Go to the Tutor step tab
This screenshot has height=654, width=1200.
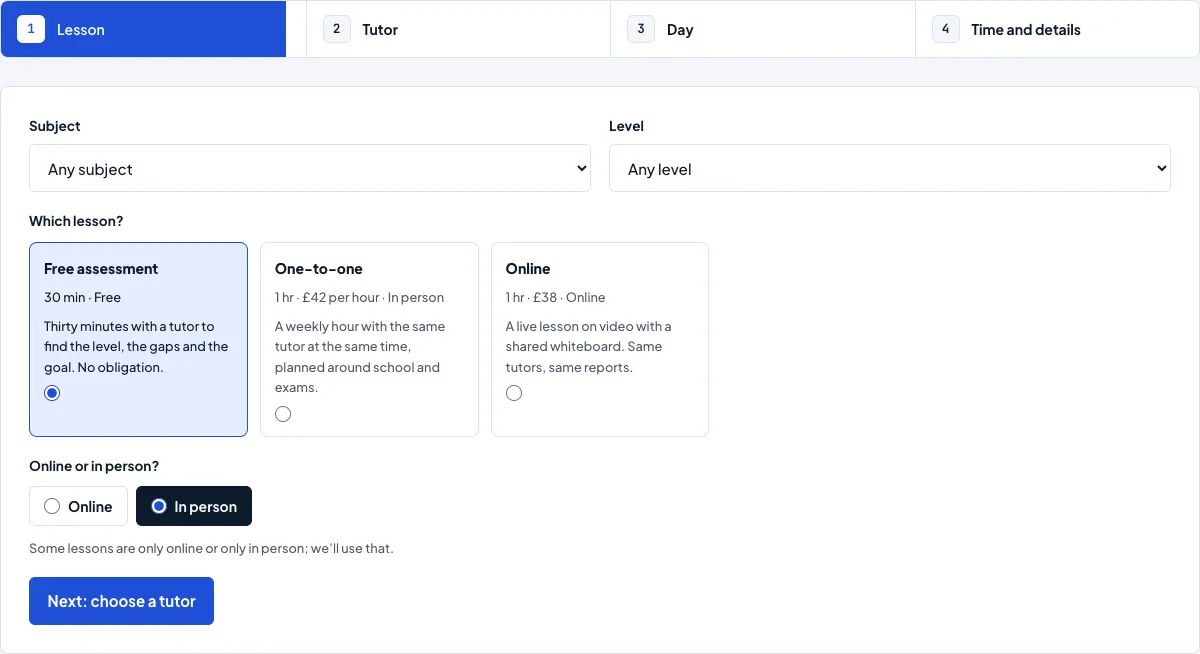click(458, 29)
